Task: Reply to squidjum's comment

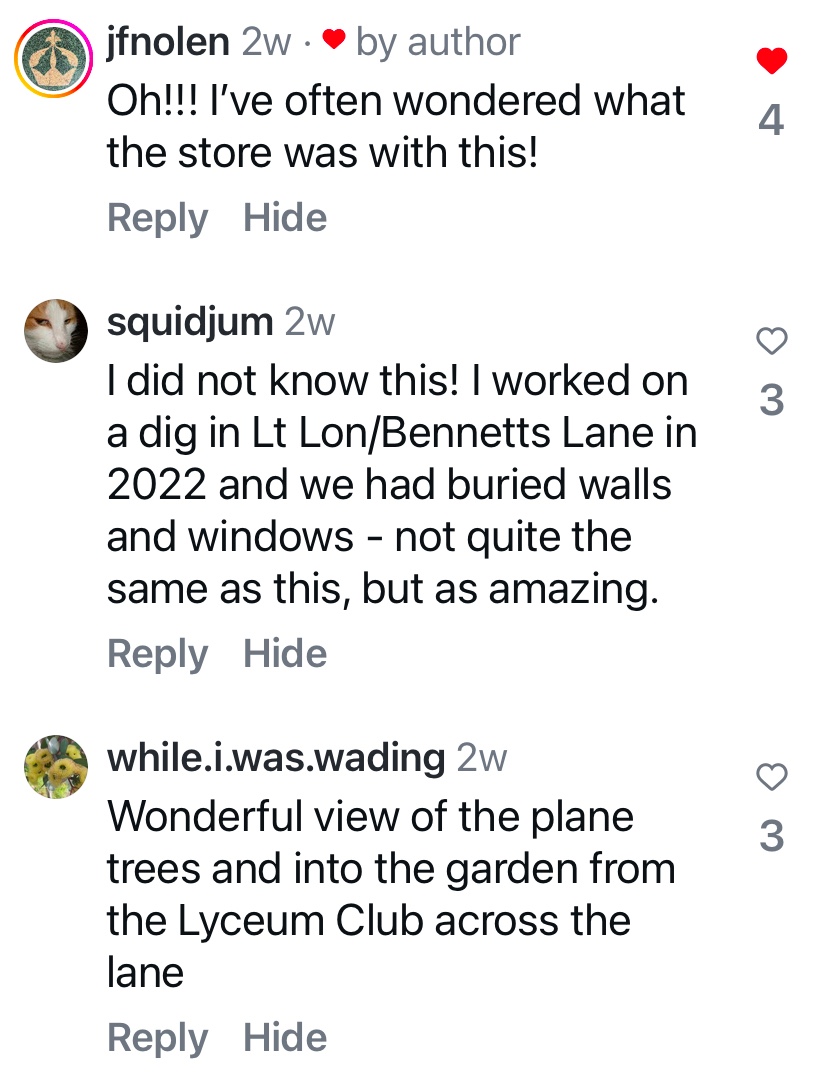Action: pyautogui.click(x=158, y=654)
